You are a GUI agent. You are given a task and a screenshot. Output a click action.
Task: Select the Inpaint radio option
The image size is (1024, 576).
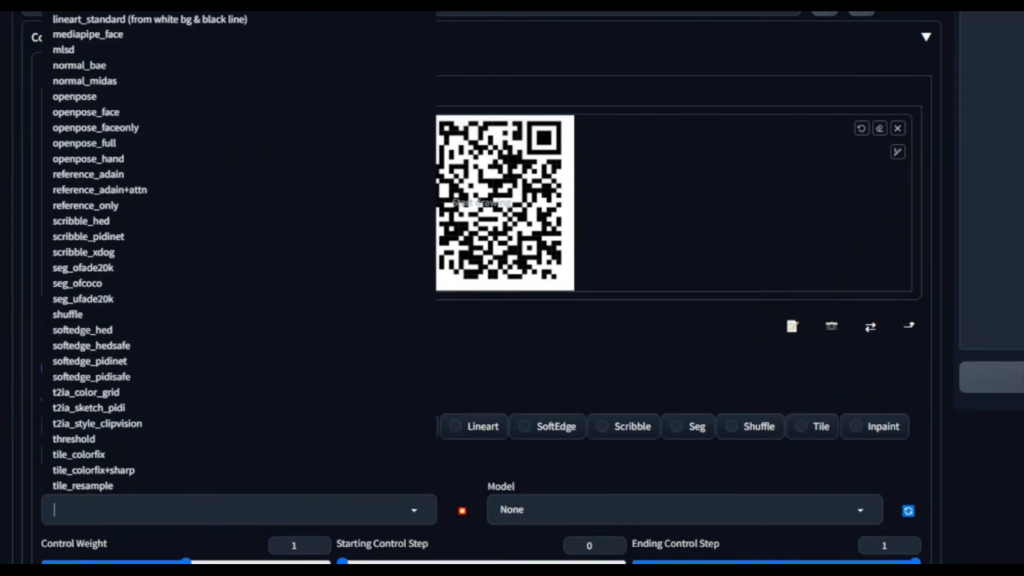click(875, 426)
